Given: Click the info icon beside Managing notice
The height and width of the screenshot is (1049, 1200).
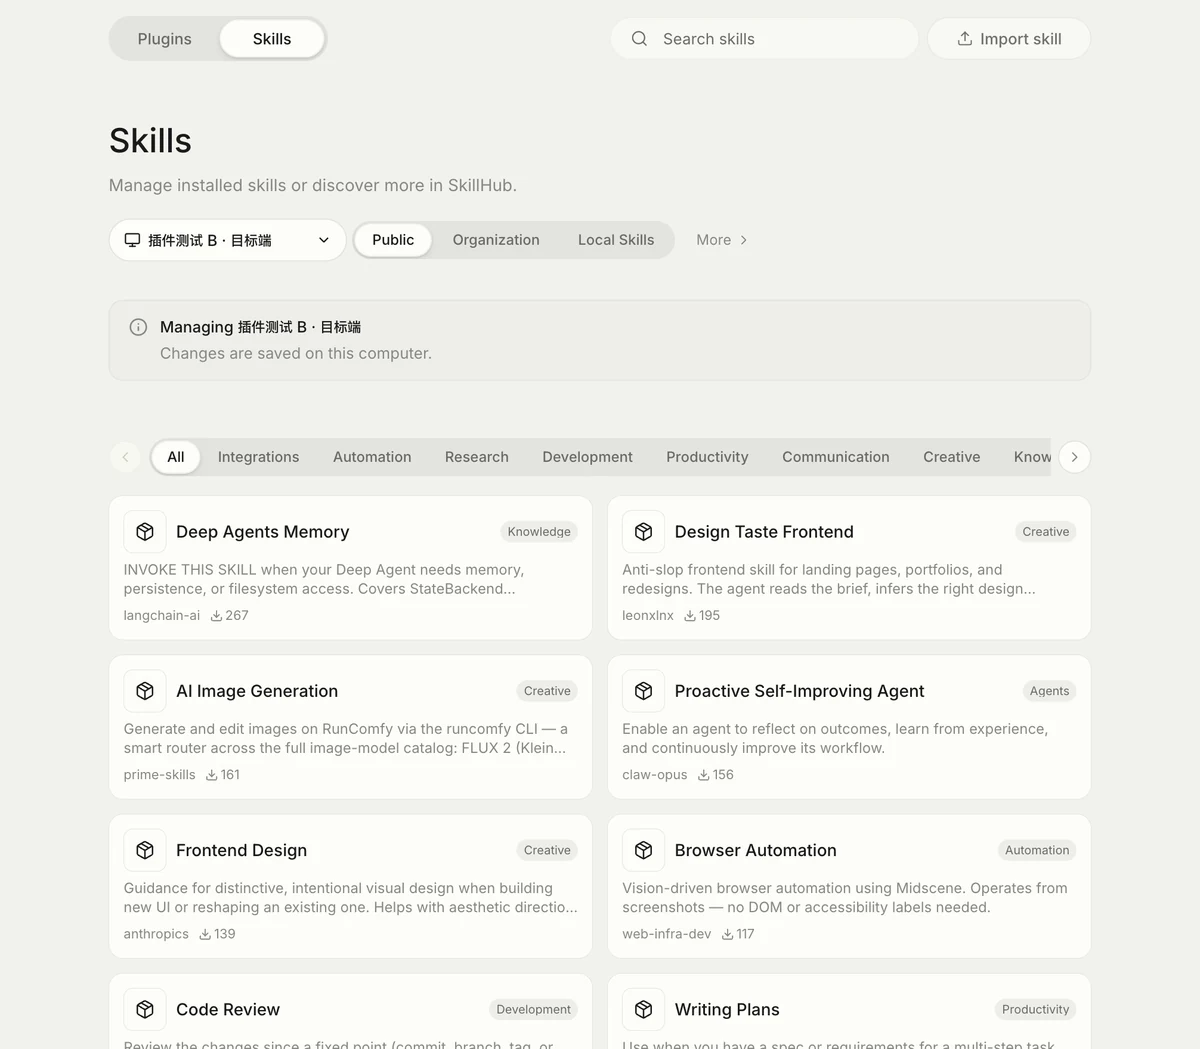Looking at the screenshot, I should 139,327.
